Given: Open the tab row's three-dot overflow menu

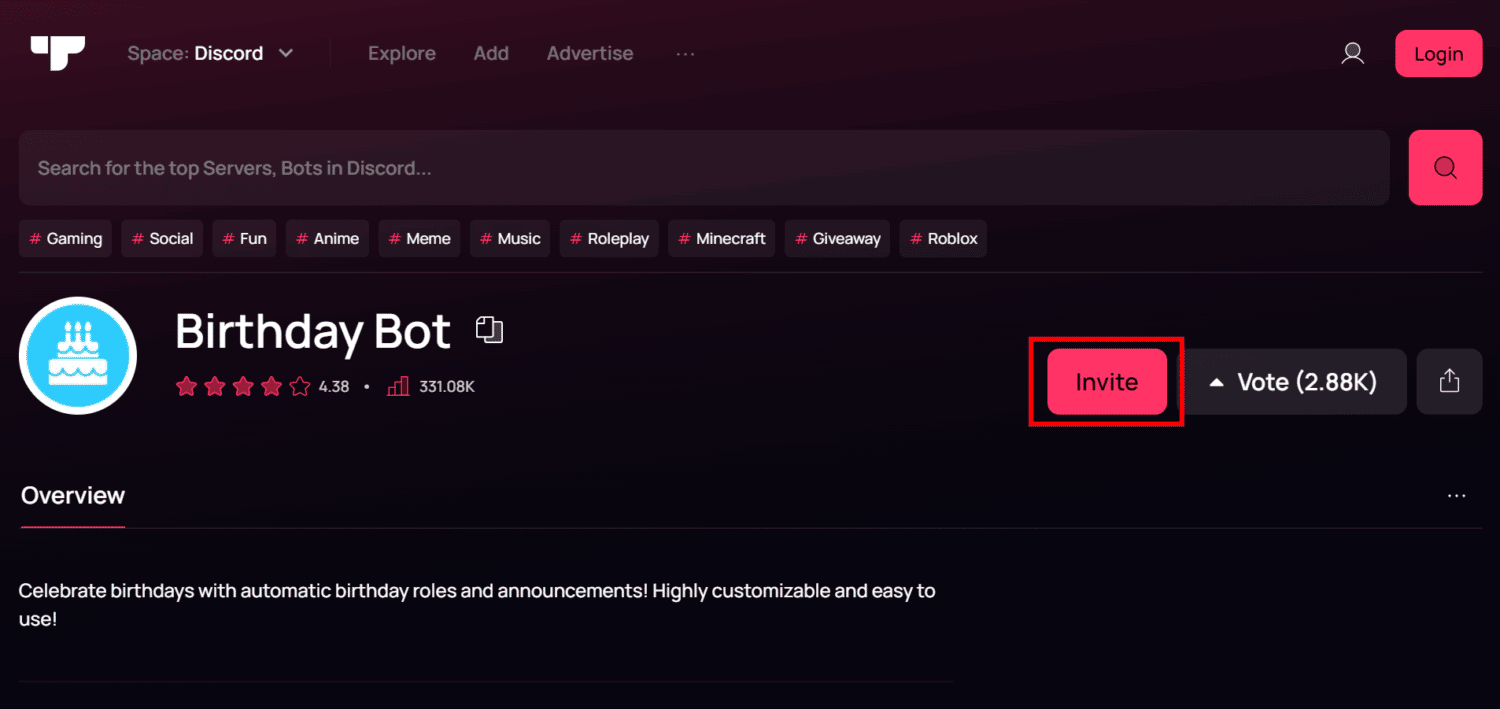Looking at the screenshot, I should point(1457,496).
